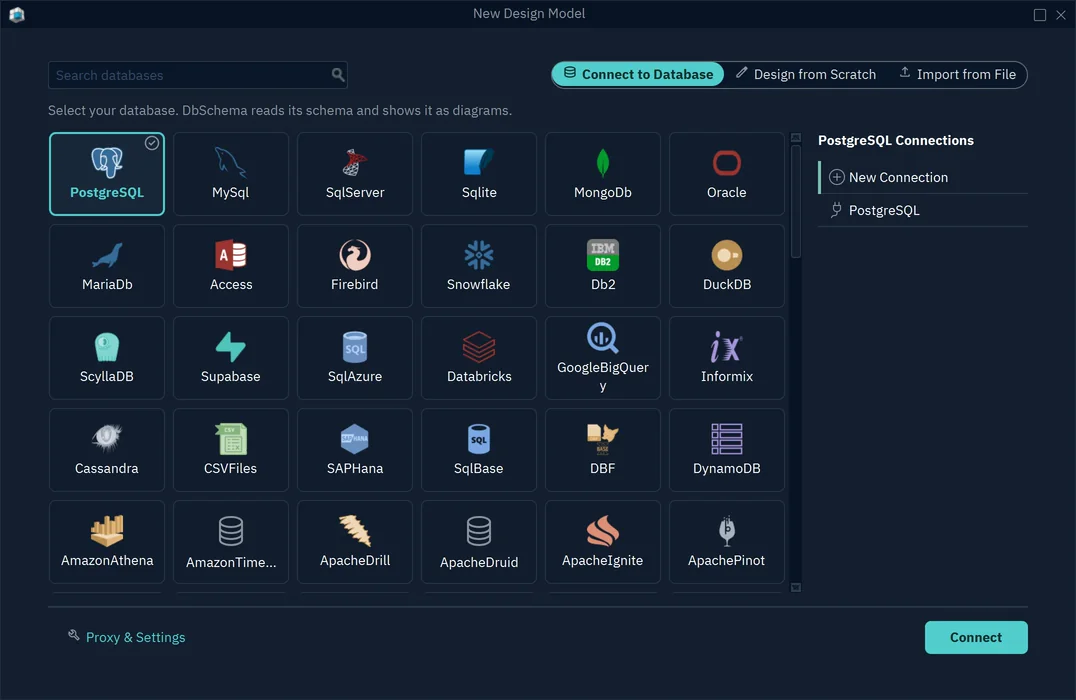Image resolution: width=1076 pixels, height=700 pixels.
Task: Pick the ApacheDruid database tile
Action: point(479,541)
